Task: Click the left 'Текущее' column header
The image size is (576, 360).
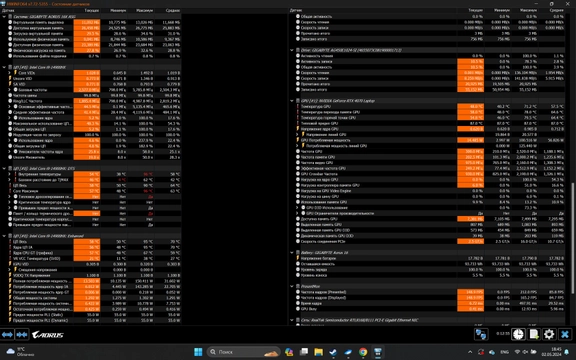Action: [91, 10]
